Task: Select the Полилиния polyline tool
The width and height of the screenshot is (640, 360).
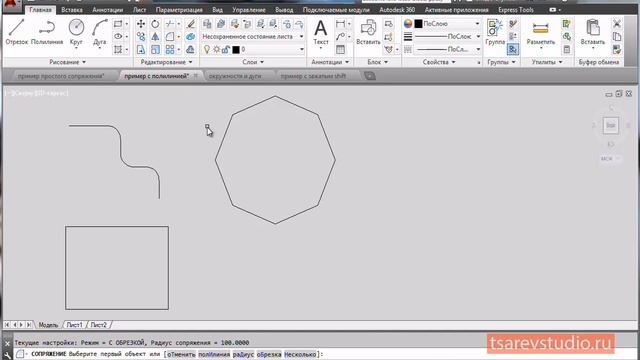Action: pyautogui.click(x=47, y=31)
